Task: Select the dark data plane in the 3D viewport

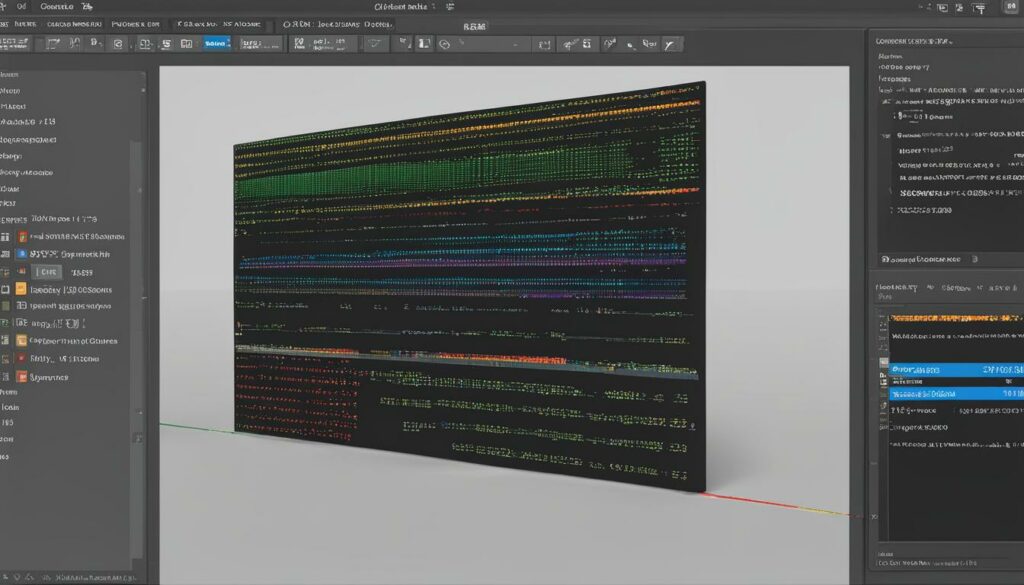Action: (469, 287)
